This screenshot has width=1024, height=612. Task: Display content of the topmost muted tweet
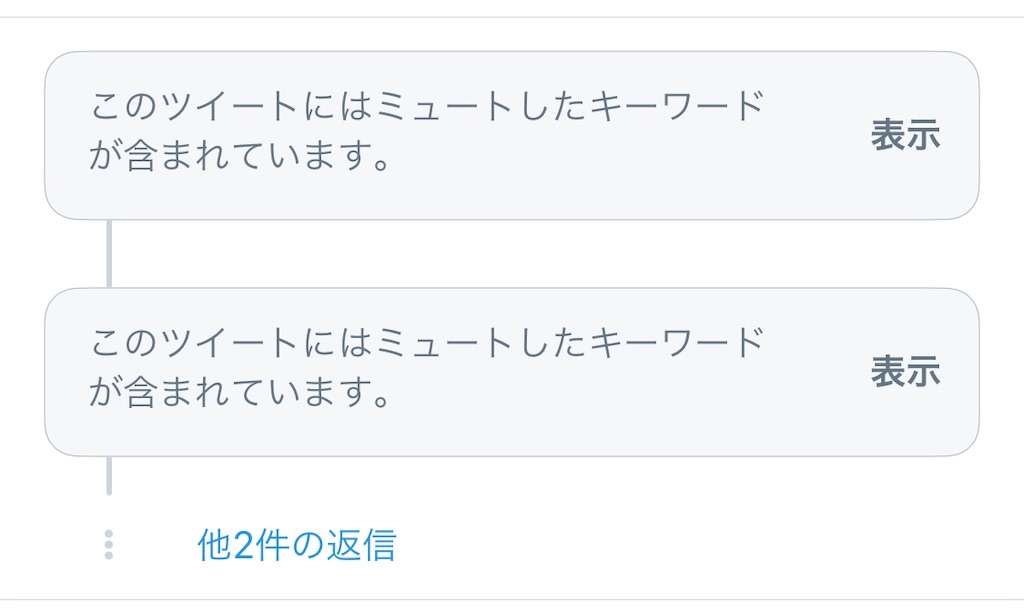click(x=905, y=135)
